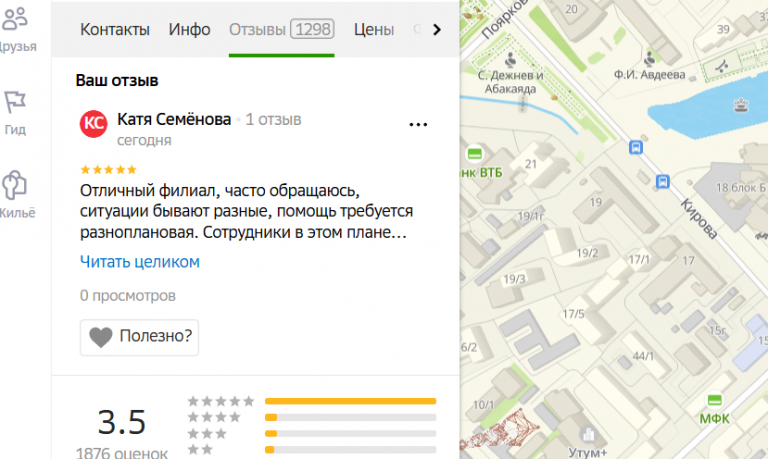Open Катя Семёнова's profile name

[174, 119]
